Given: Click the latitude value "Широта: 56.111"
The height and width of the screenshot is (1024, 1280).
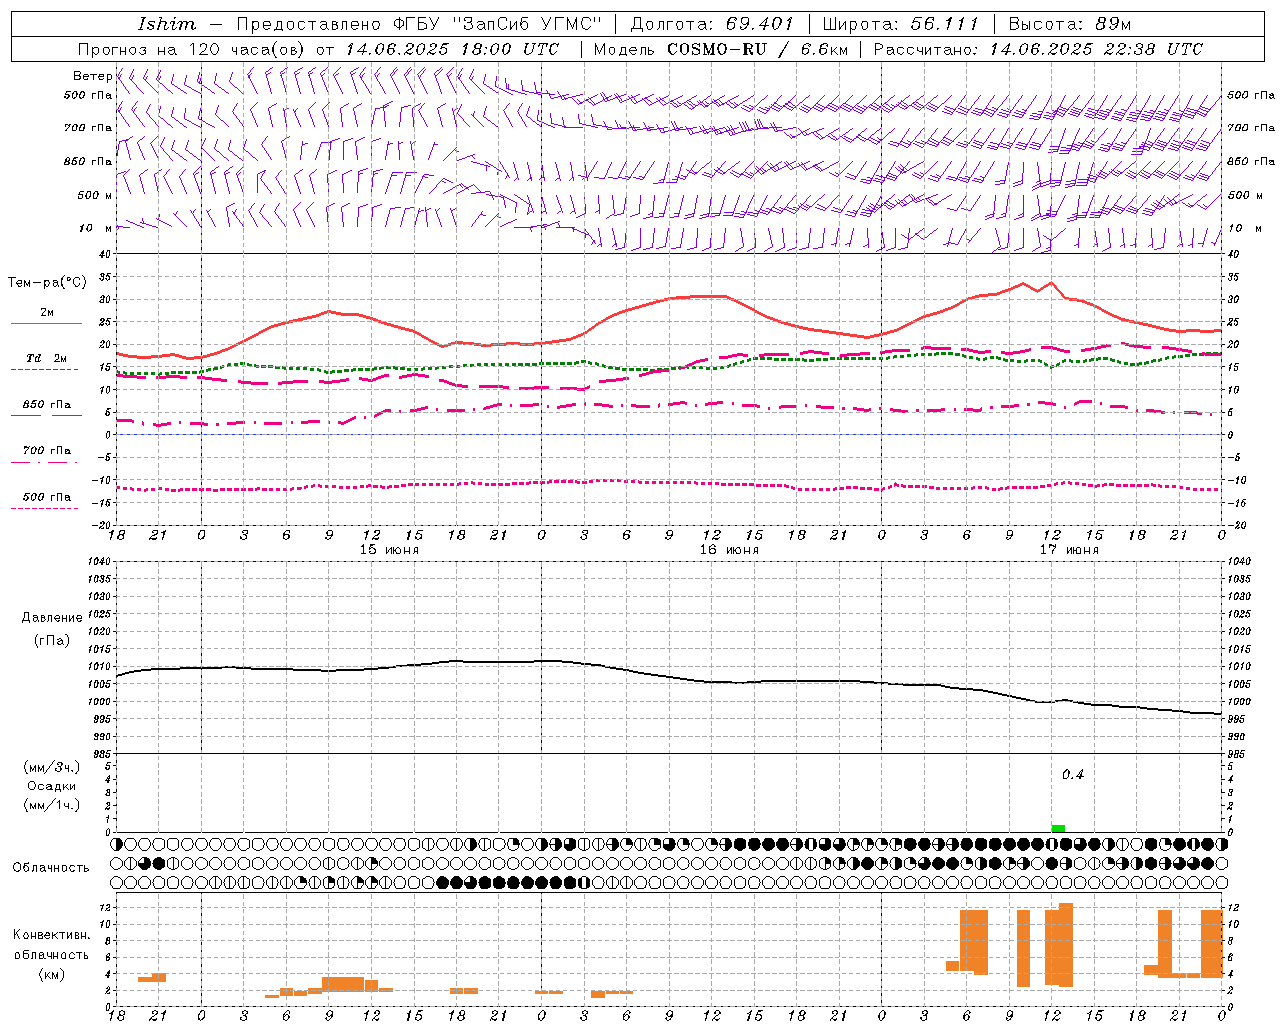Looking at the screenshot, I should tap(901, 24).
